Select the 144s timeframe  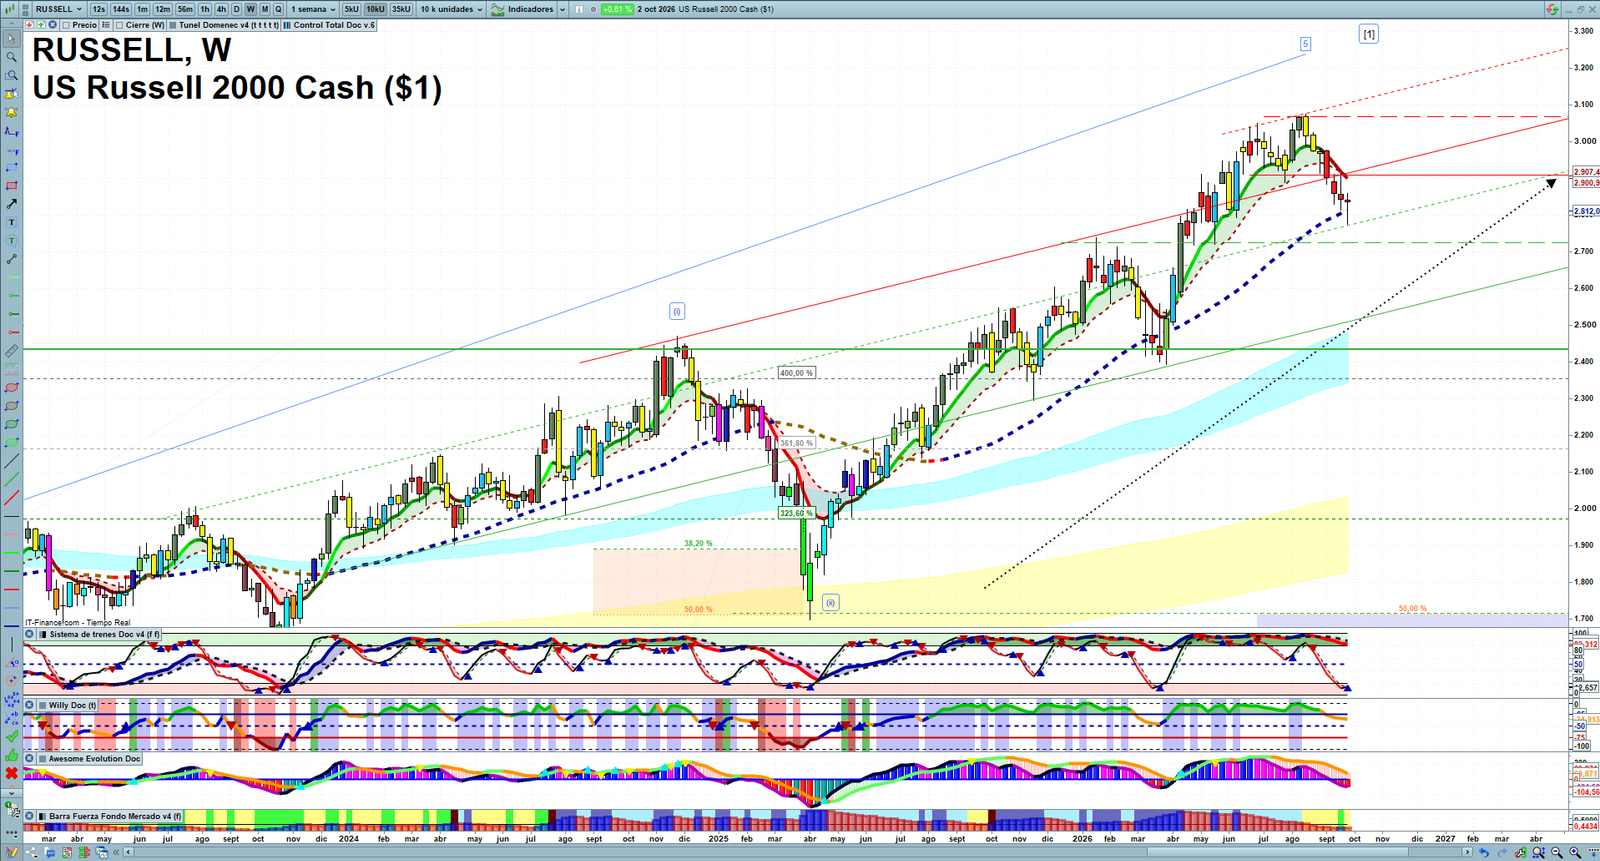coord(121,9)
